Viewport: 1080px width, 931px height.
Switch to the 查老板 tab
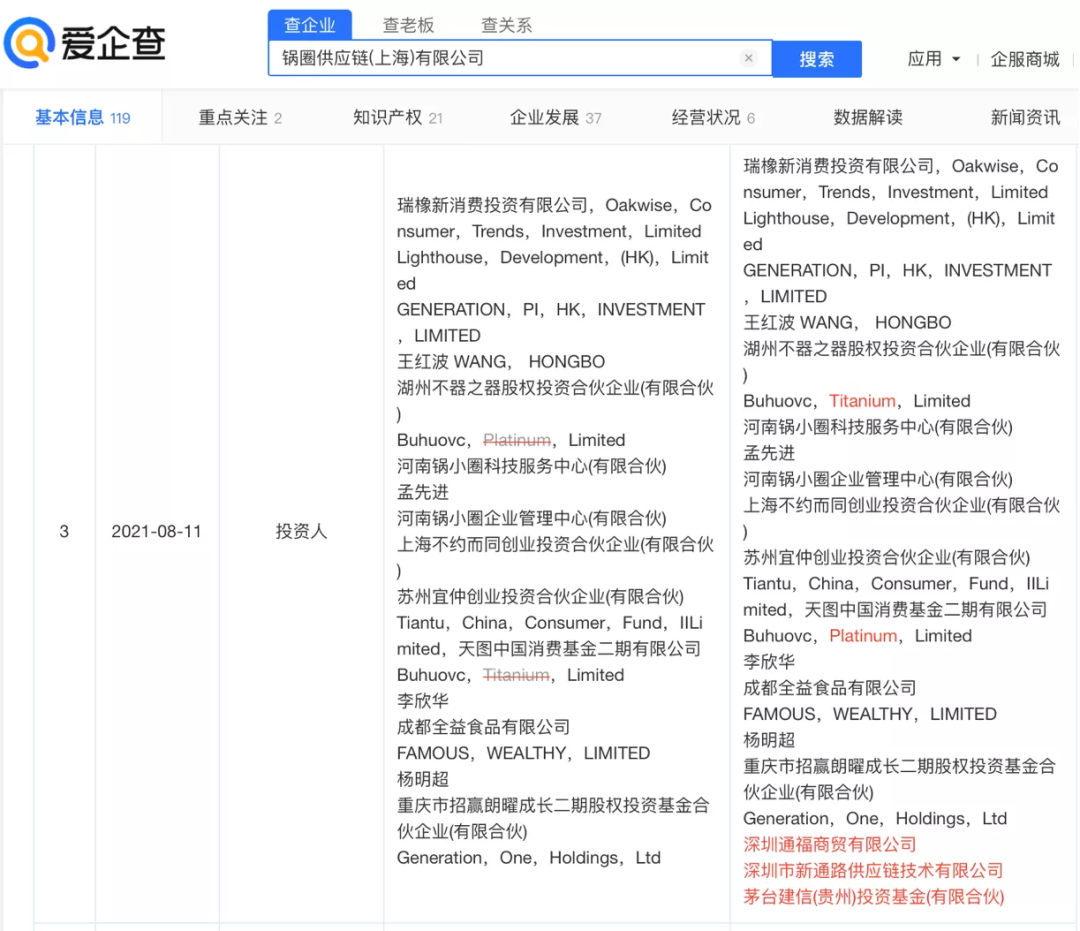point(409,25)
